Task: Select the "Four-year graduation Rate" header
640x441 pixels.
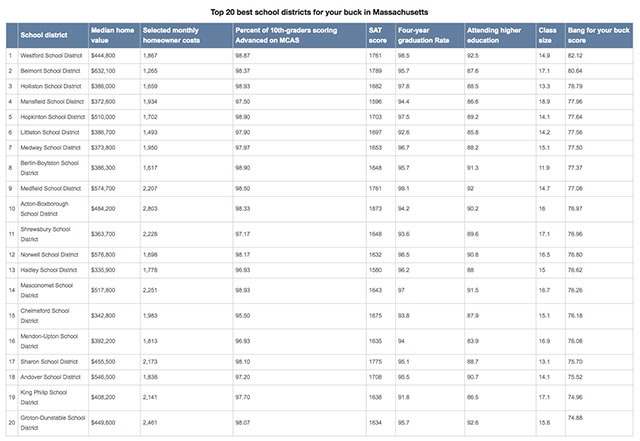Action: point(420,35)
